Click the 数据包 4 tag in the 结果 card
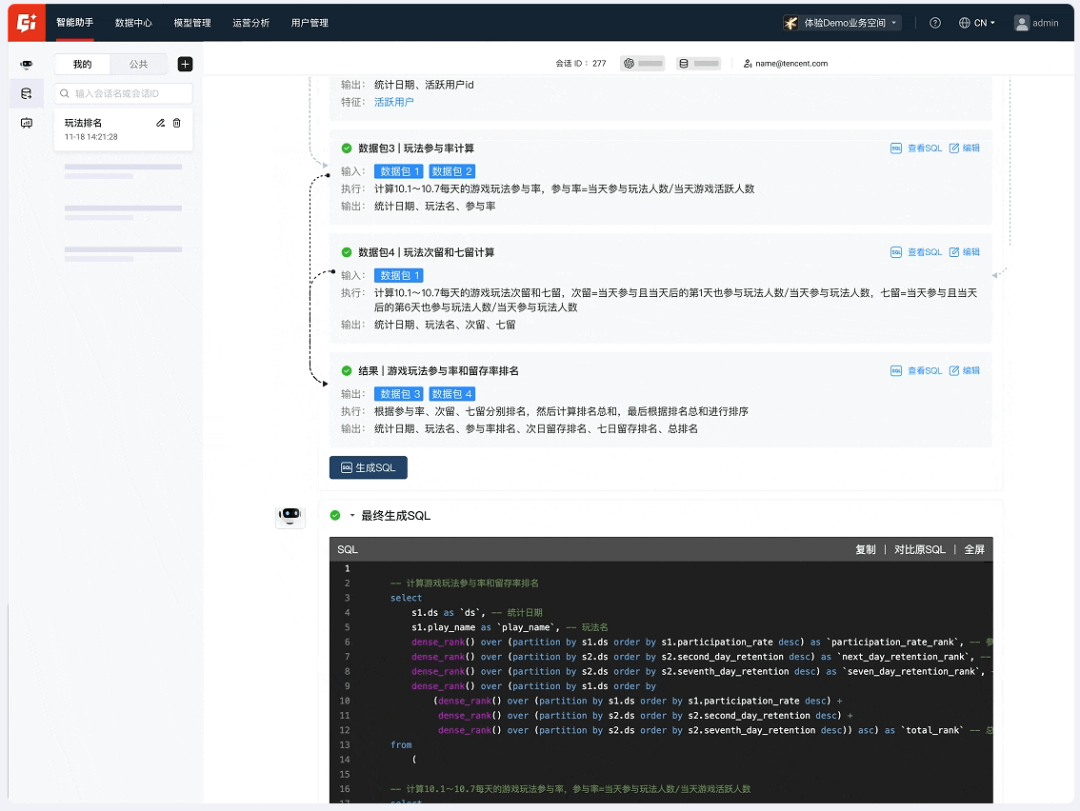 coord(453,394)
